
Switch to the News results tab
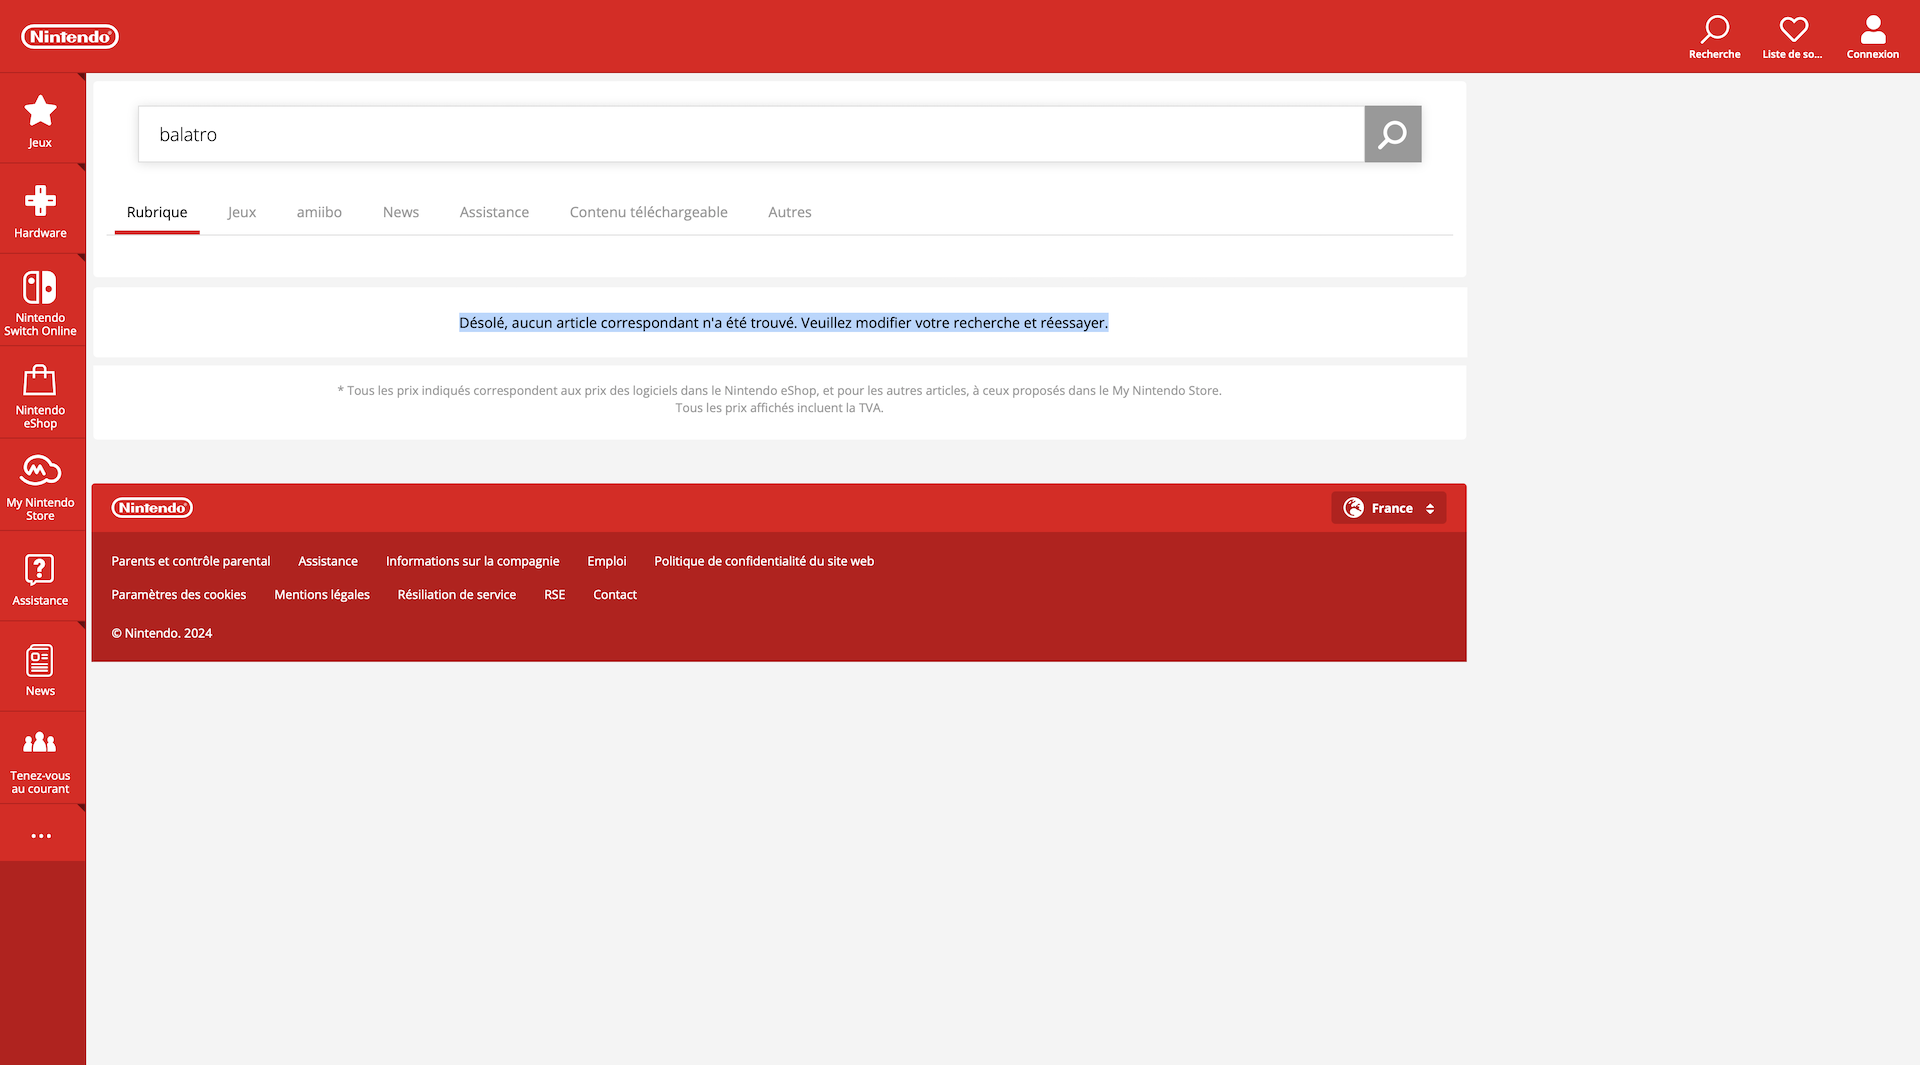pos(401,212)
